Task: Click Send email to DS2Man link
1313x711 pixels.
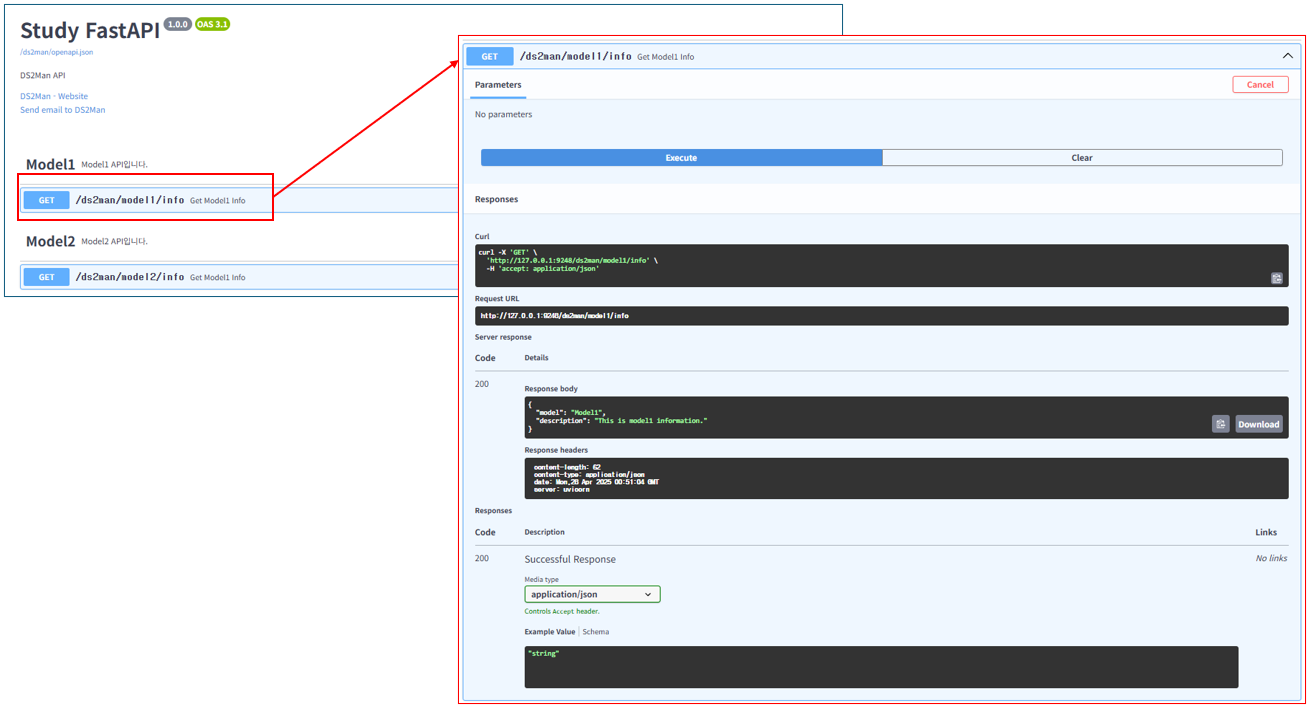Action: (x=62, y=110)
